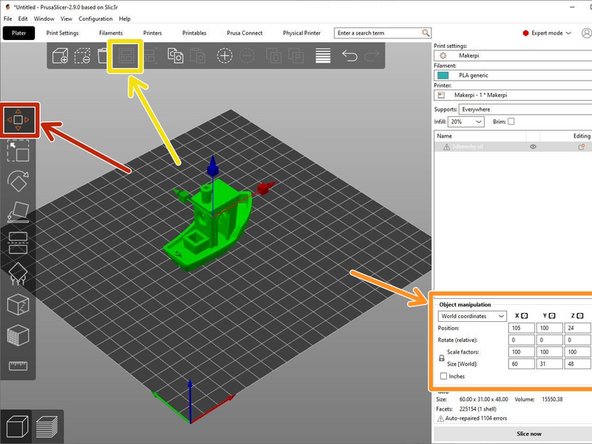
Task: Select the Cut tool
Action: point(18,243)
